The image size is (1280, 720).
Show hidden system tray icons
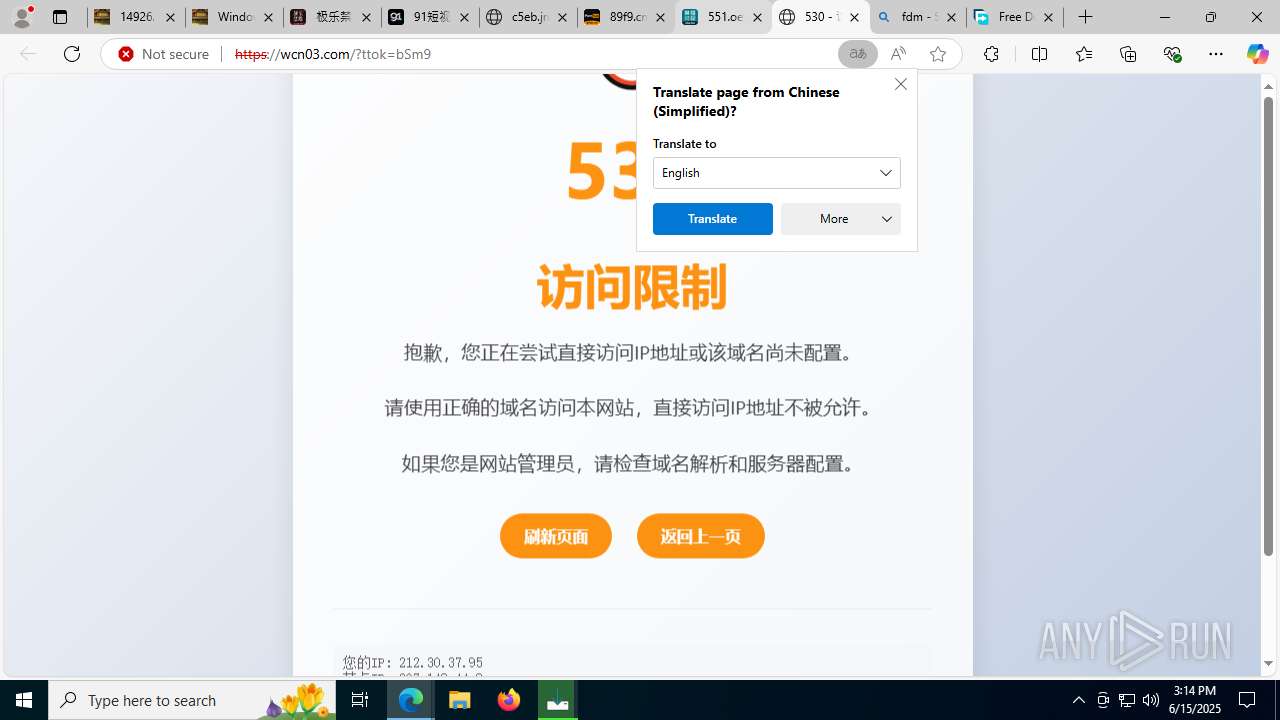tap(1078, 700)
